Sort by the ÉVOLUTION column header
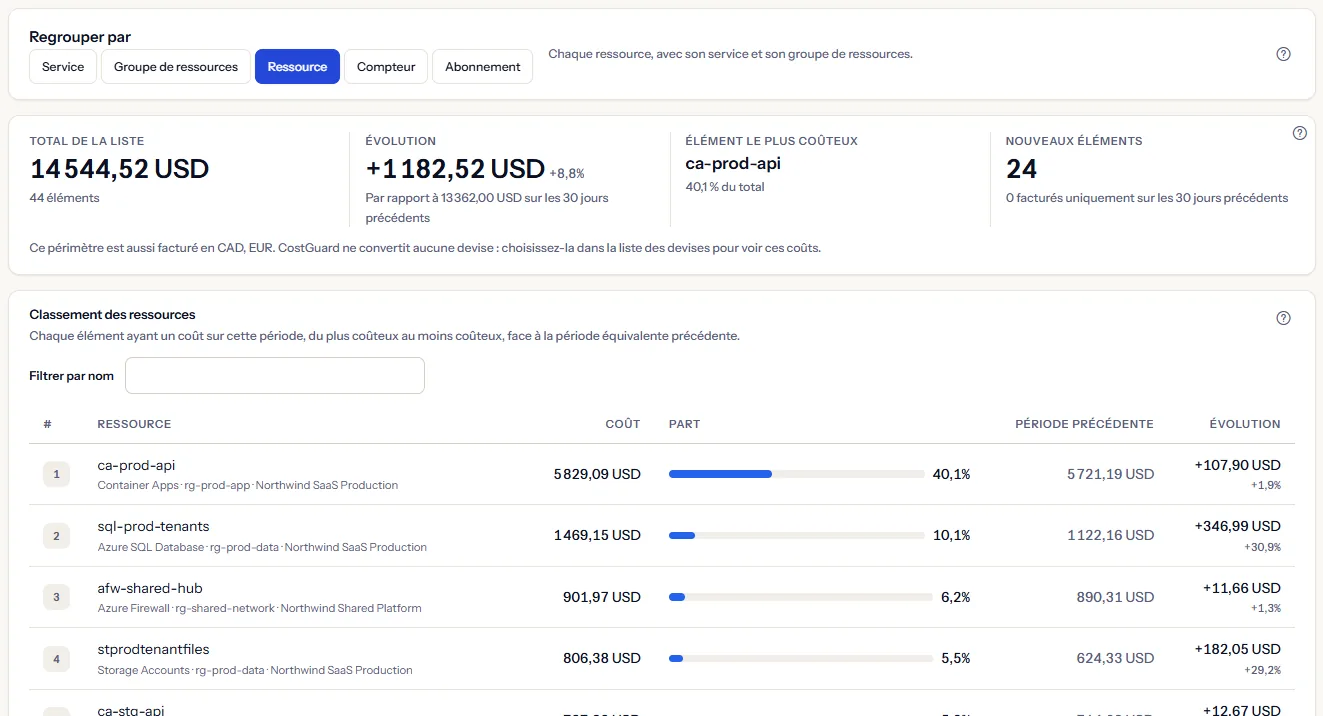The height and width of the screenshot is (716, 1323). pyautogui.click(x=1243, y=424)
